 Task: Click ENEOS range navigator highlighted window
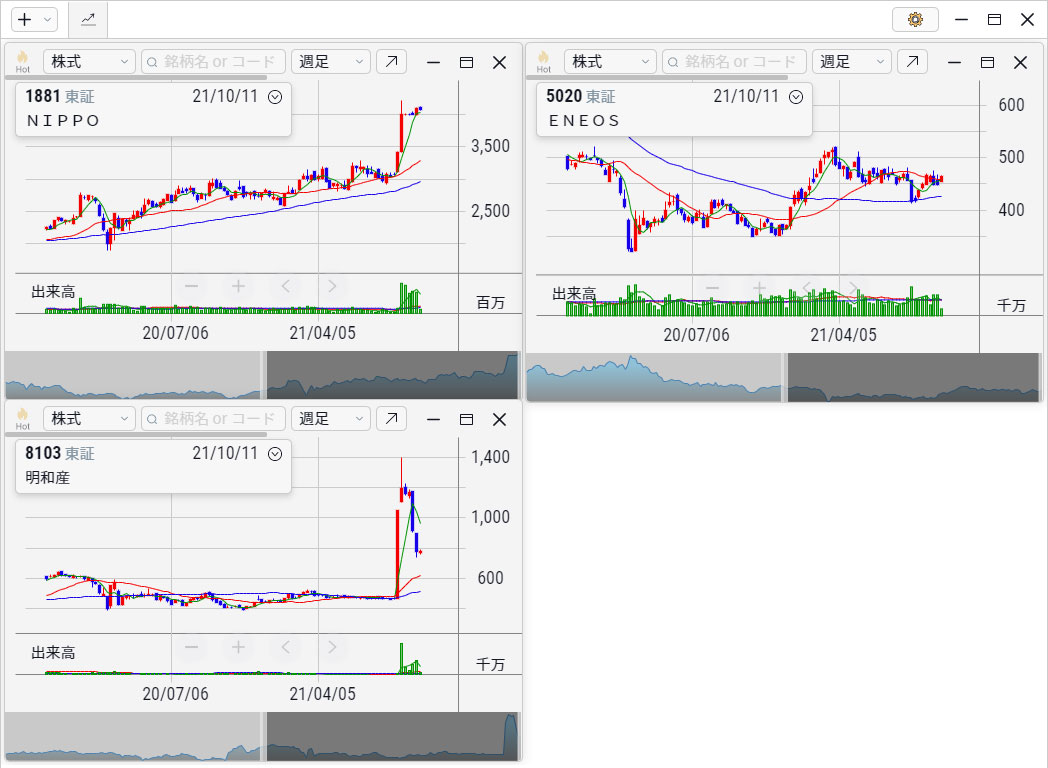913,378
